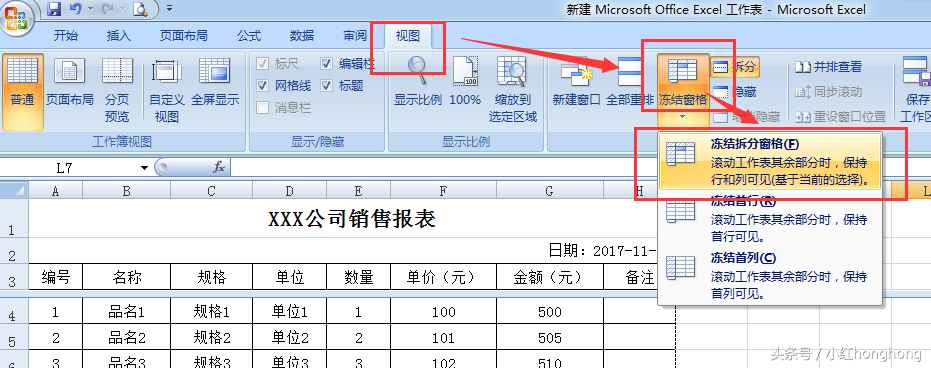Screen dimensions: 931x368
Task: Click 并排查看 button
Action: point(828,67)
